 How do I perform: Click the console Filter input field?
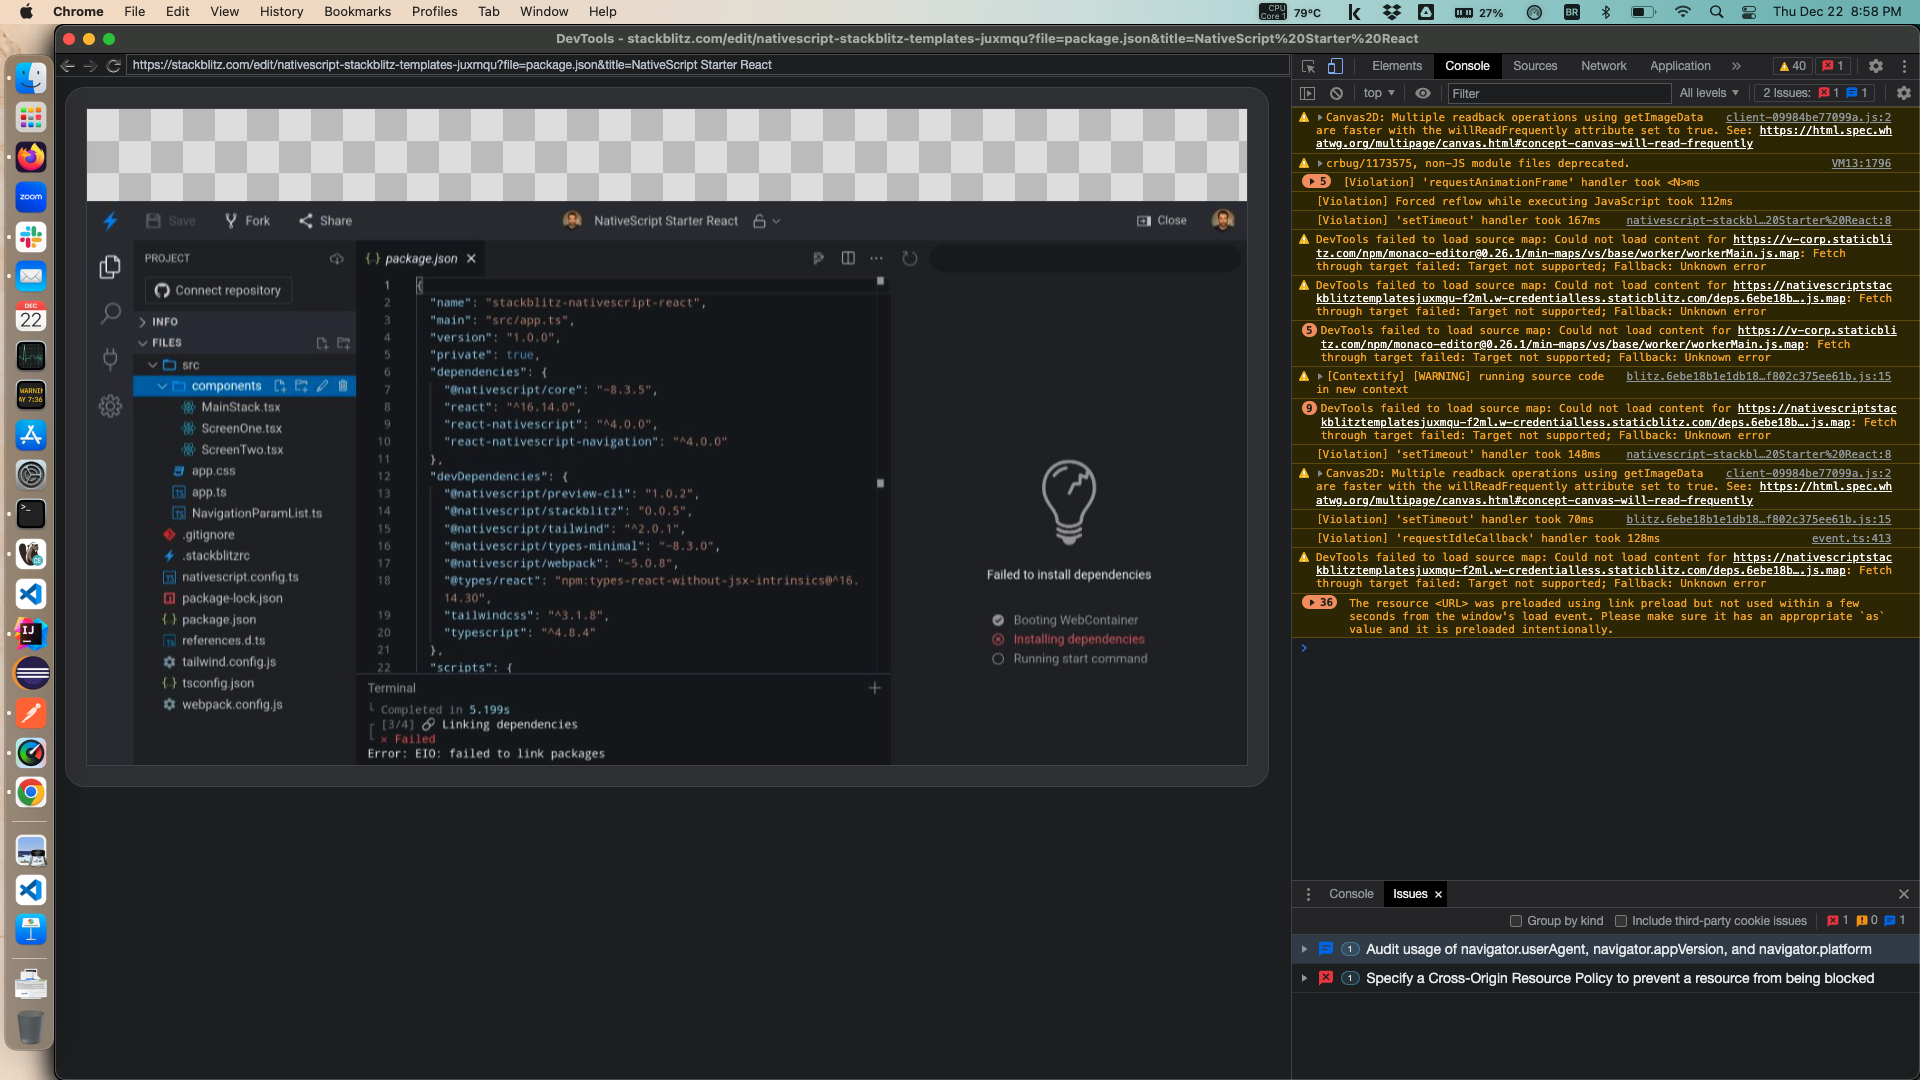coord(1558,93)
